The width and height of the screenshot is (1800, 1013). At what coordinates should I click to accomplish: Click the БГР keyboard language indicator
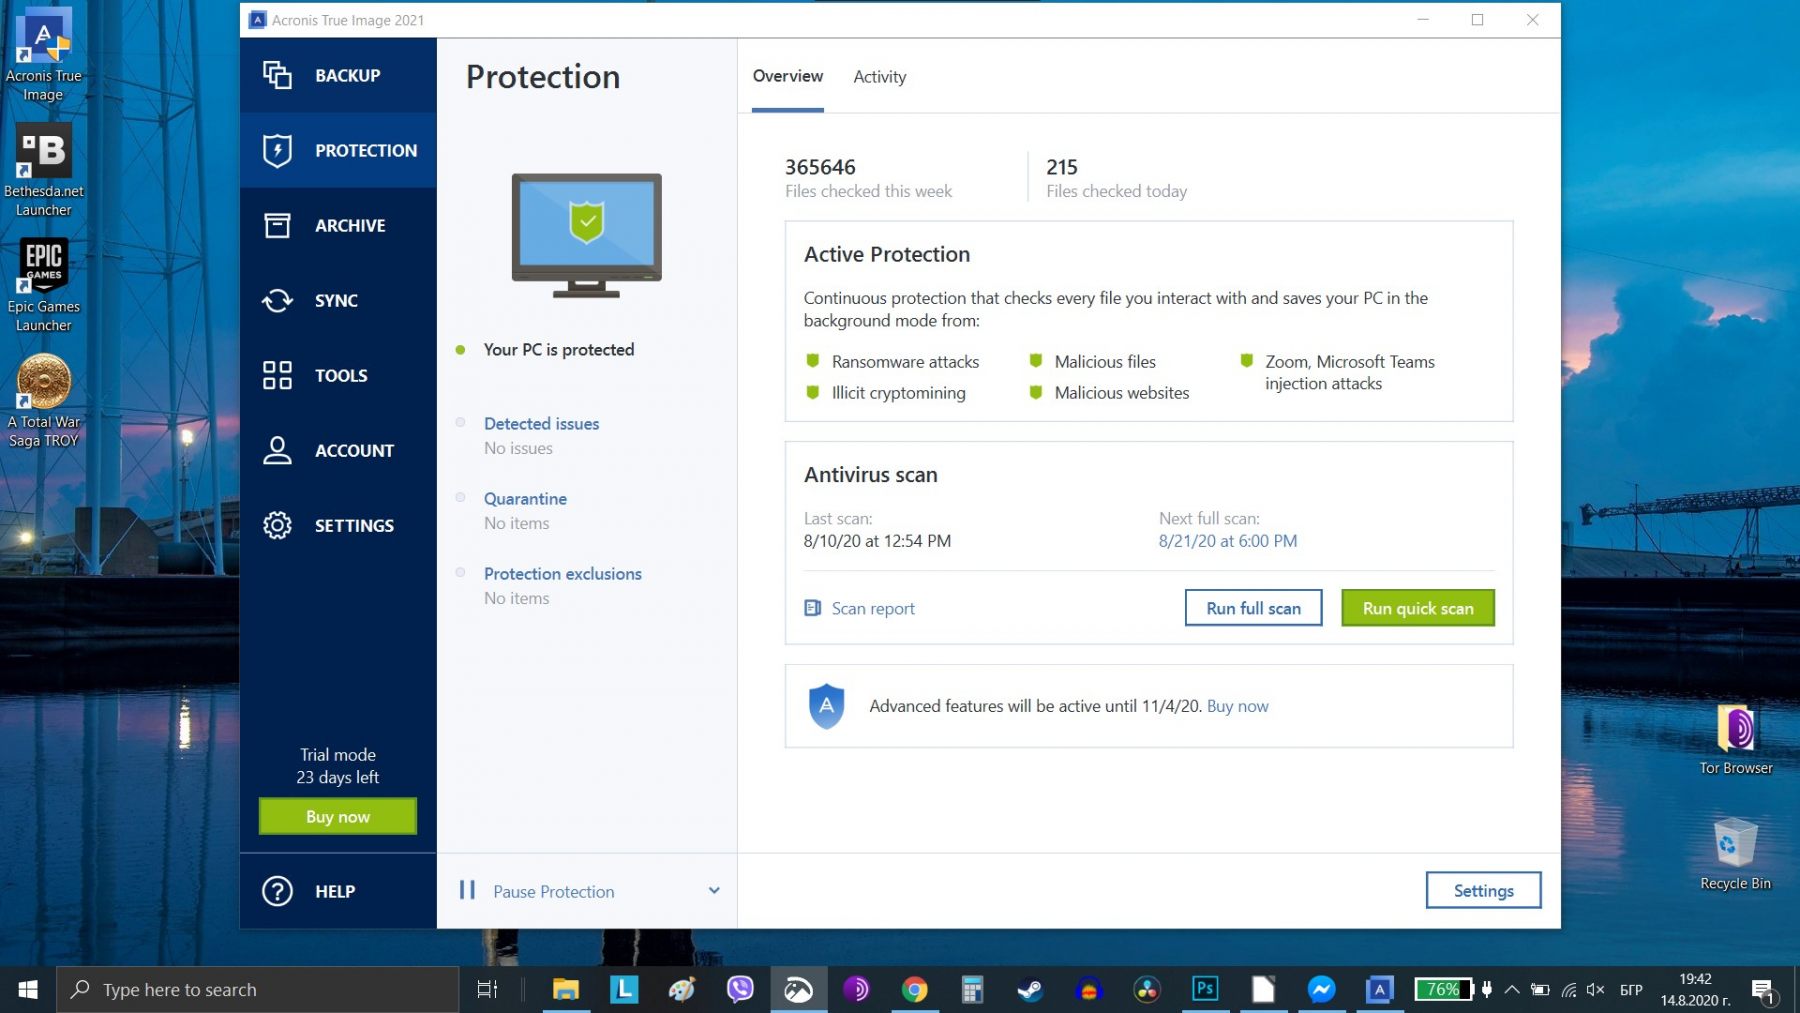coord(1631,990)
